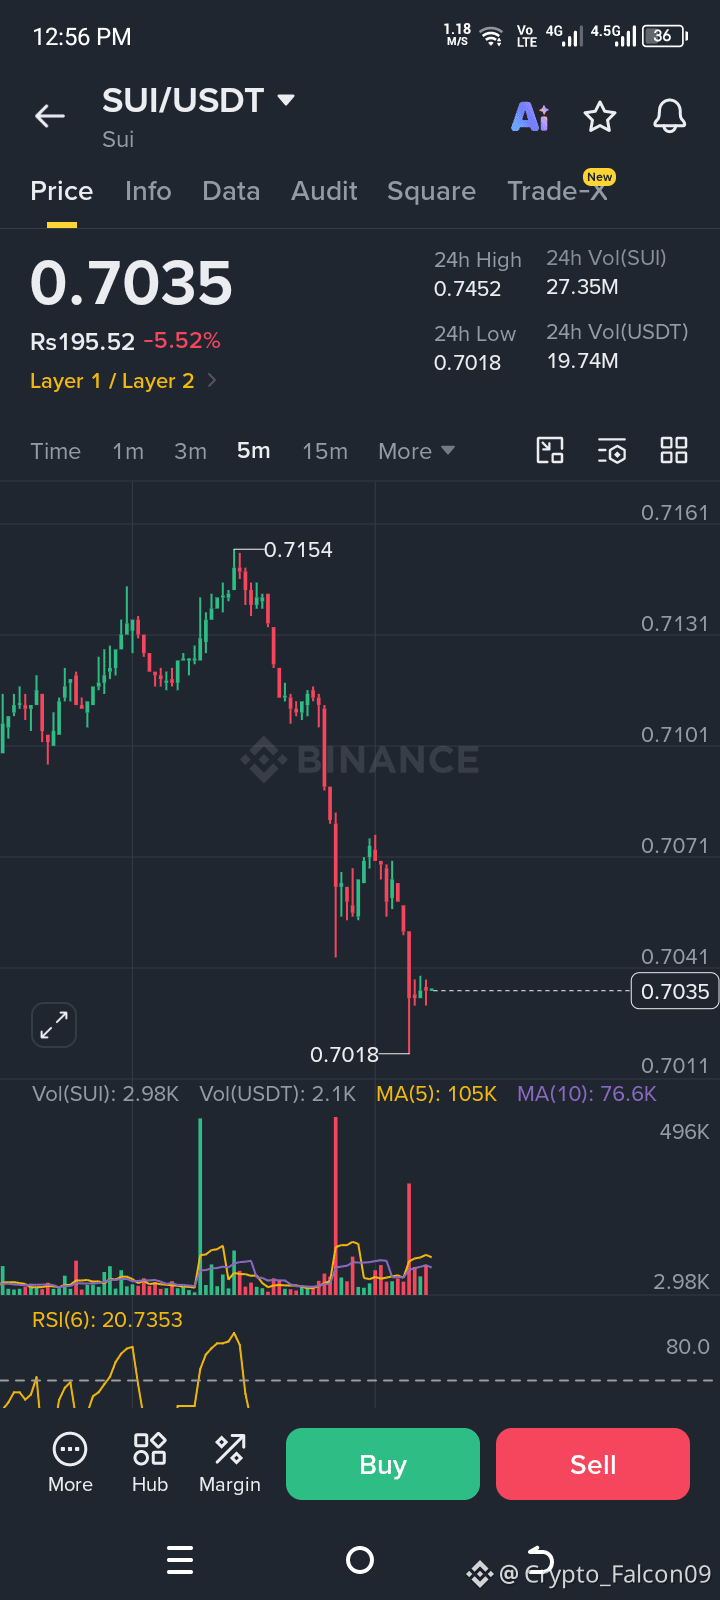Open price alert bell icon

pyautogui.click(x=670, y=116)
